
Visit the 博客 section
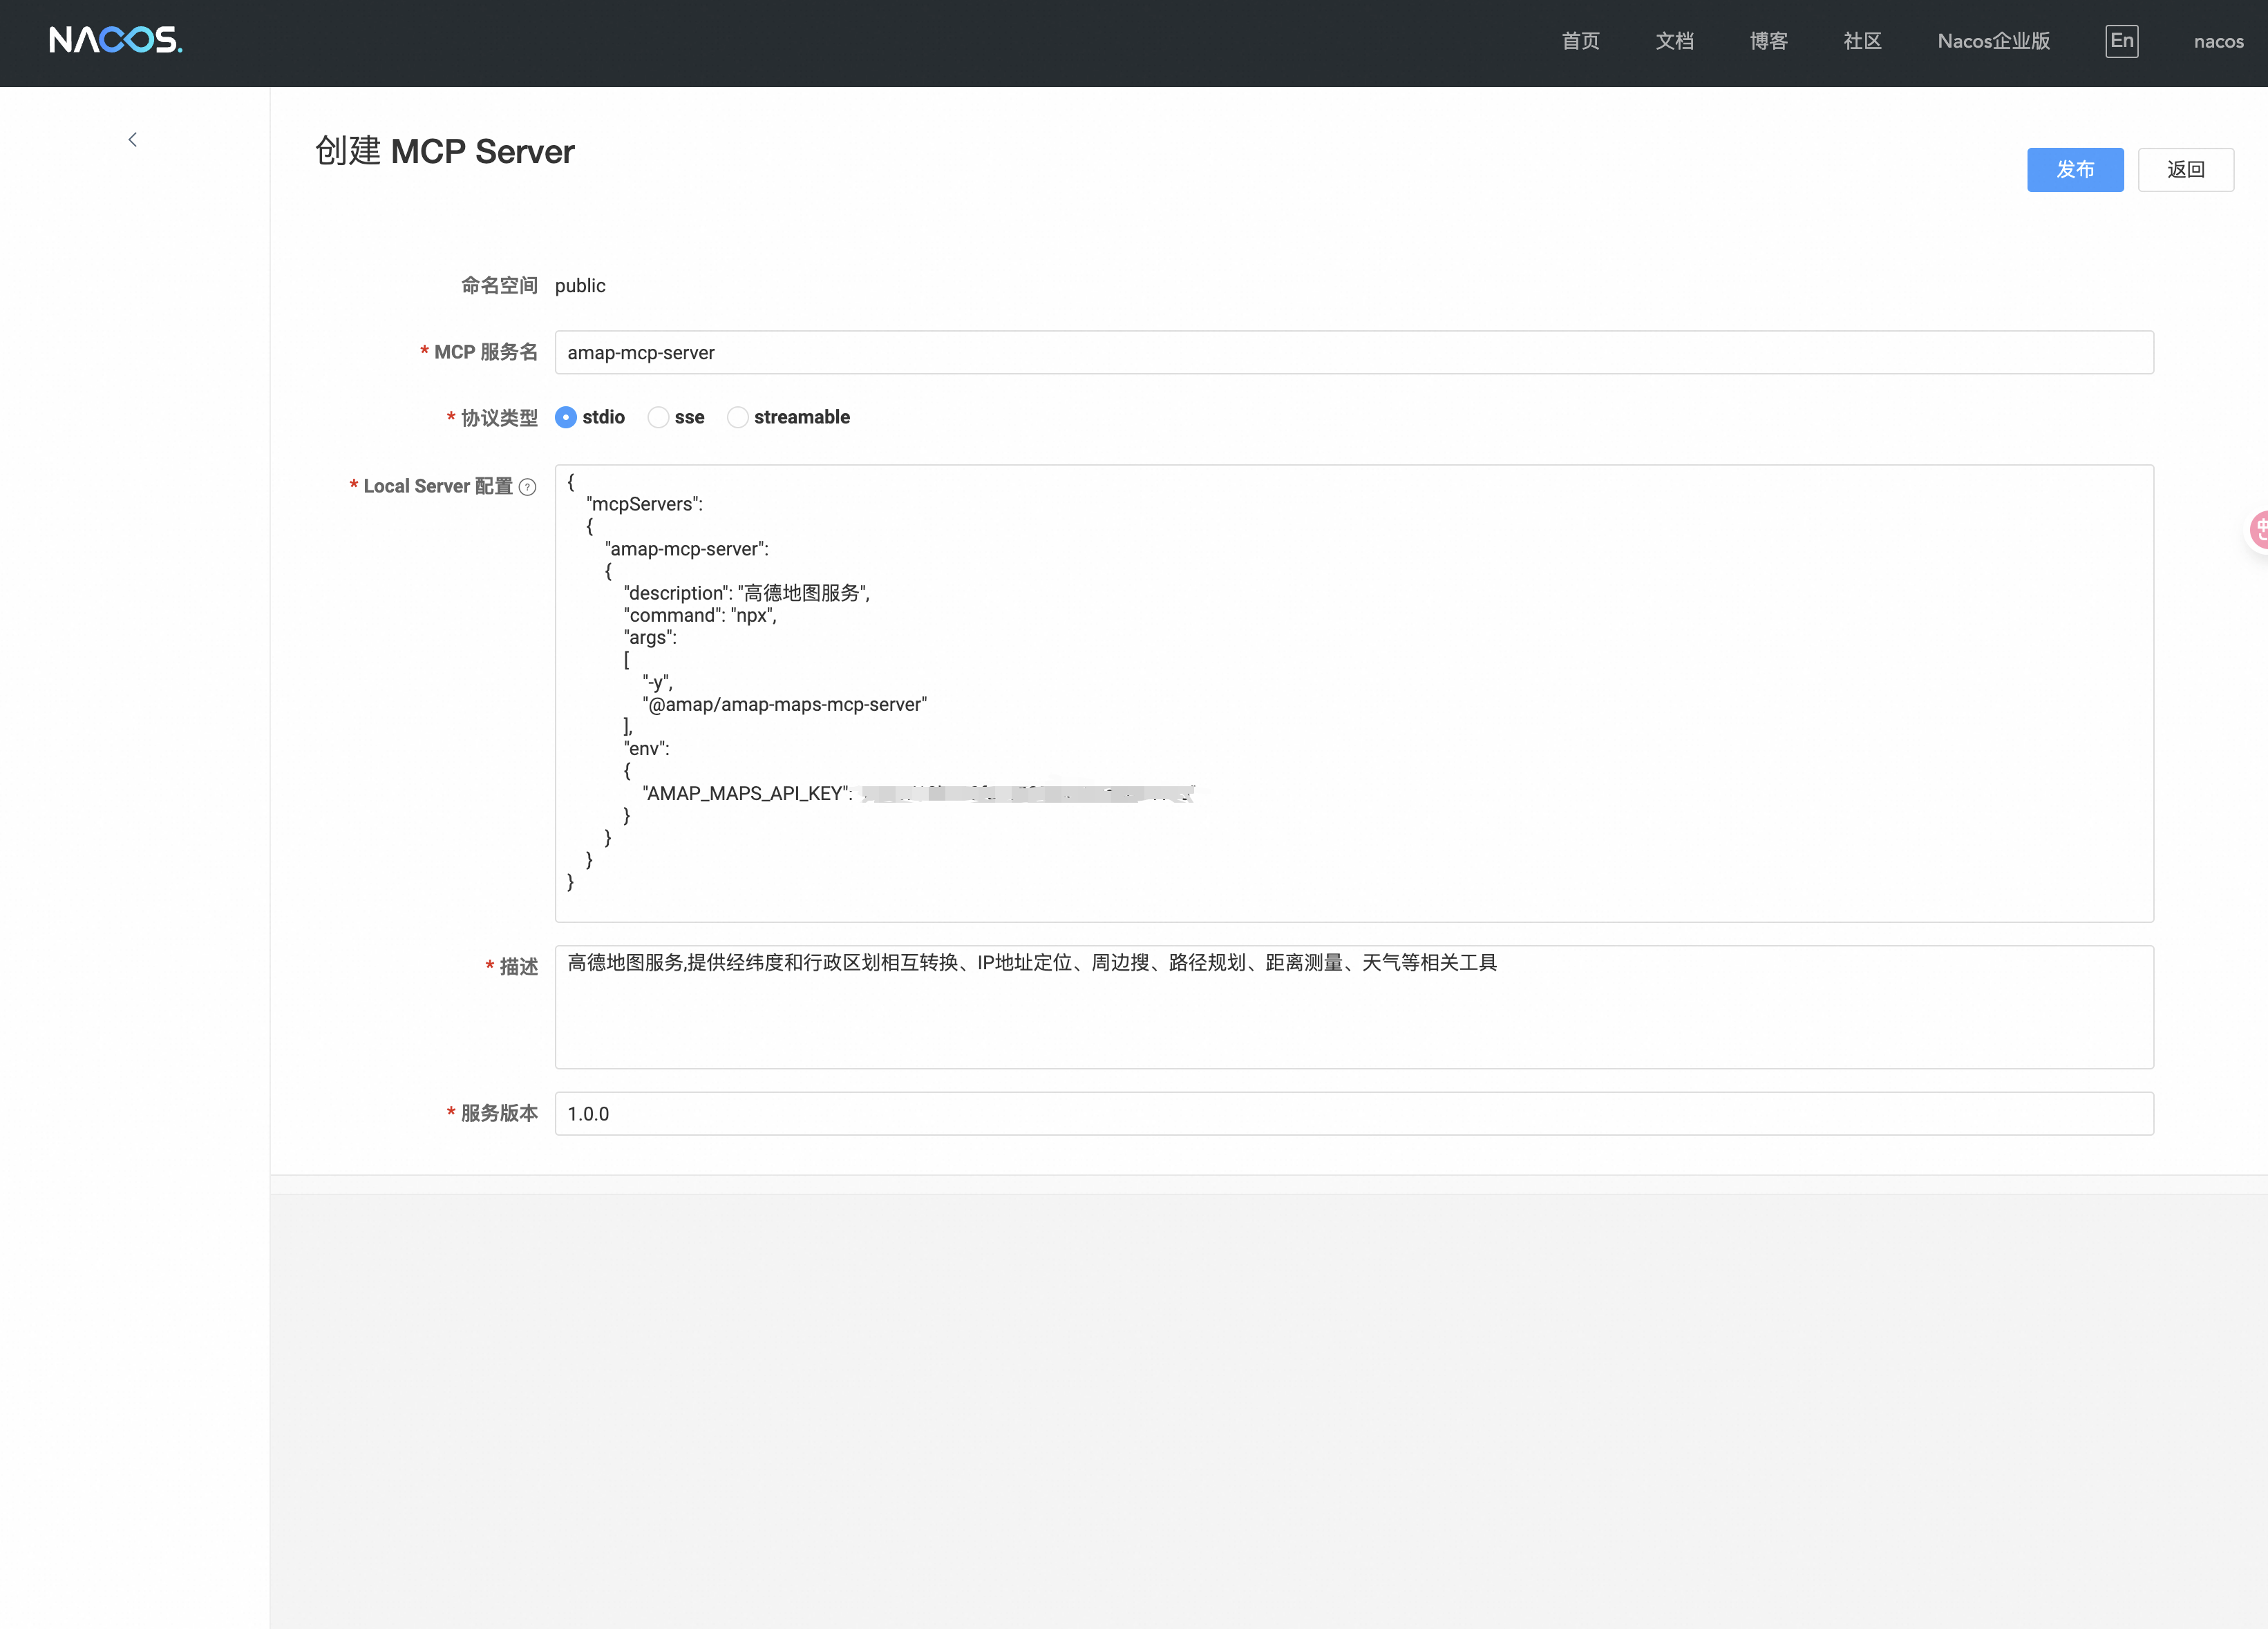click(1768, 41)
